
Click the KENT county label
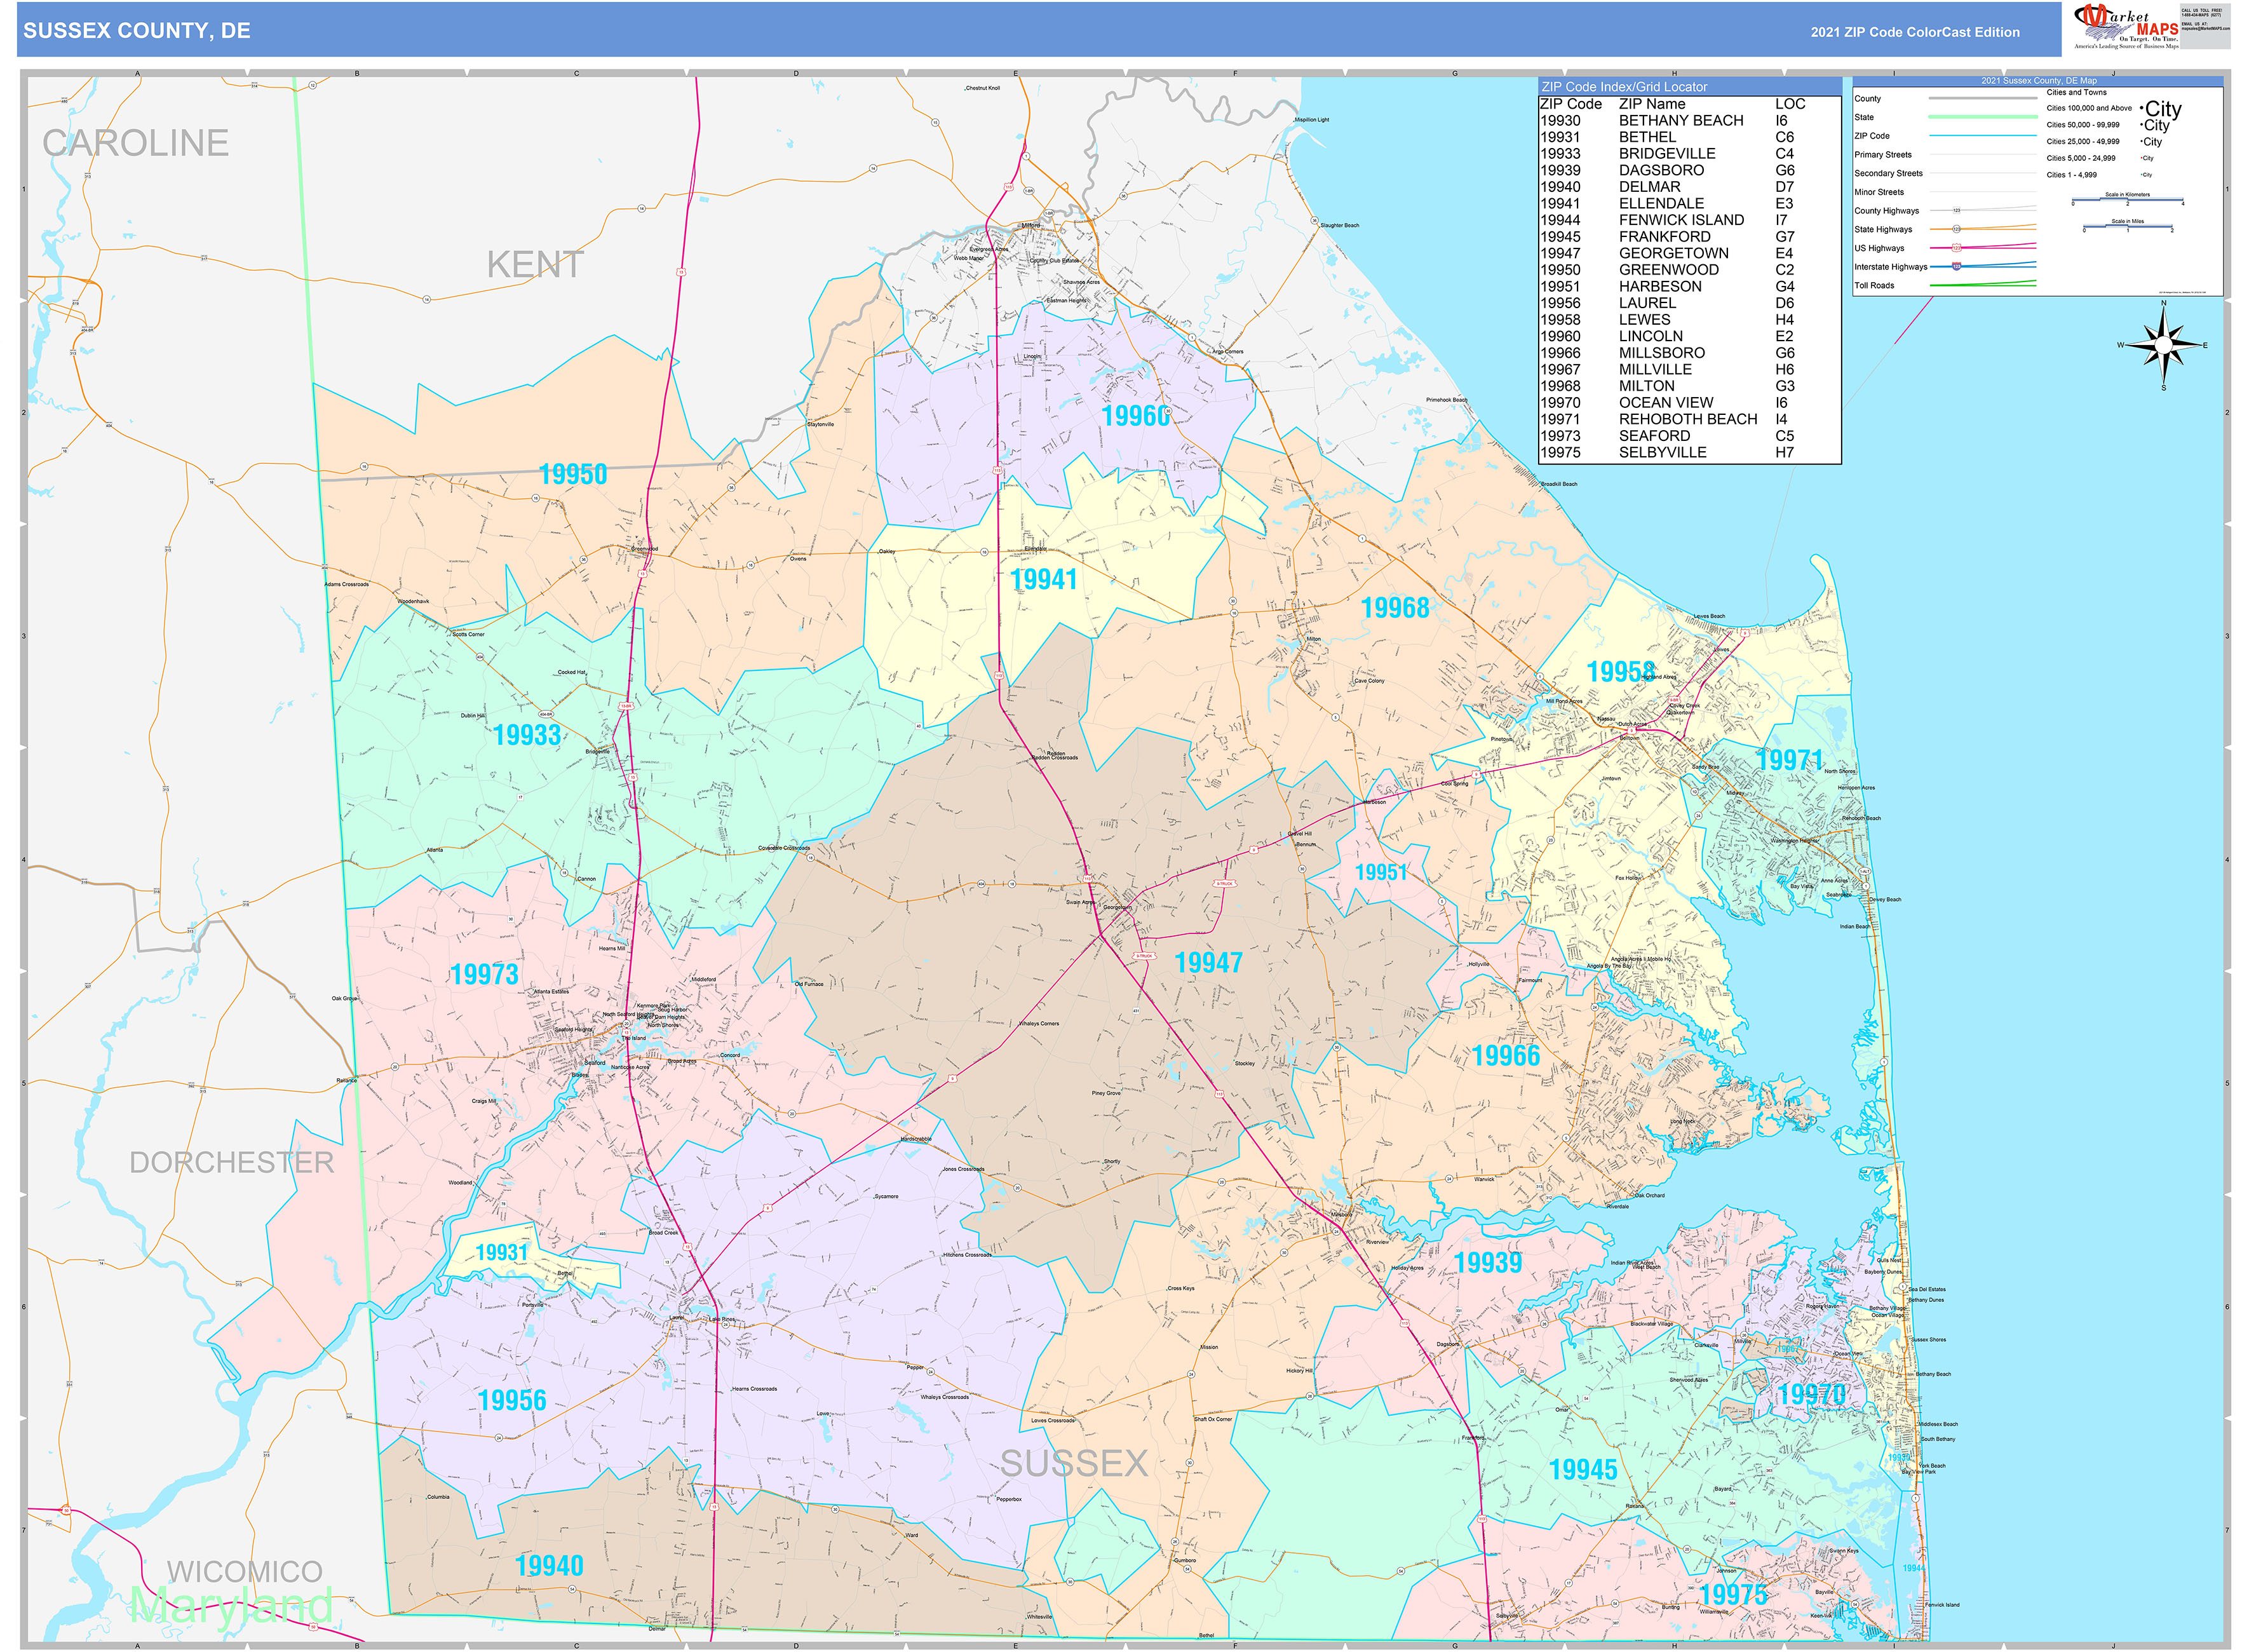point(535,265)
